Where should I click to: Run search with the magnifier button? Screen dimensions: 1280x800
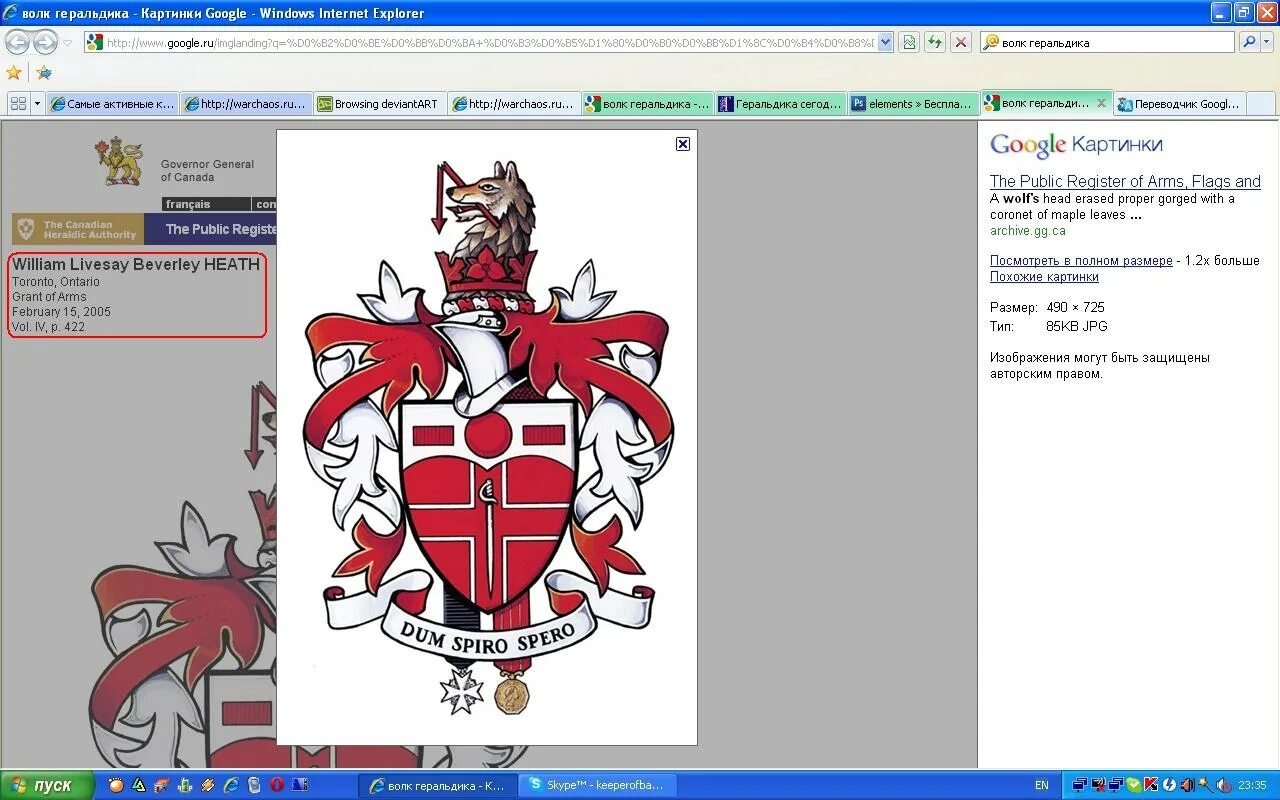coord(1249,42)
